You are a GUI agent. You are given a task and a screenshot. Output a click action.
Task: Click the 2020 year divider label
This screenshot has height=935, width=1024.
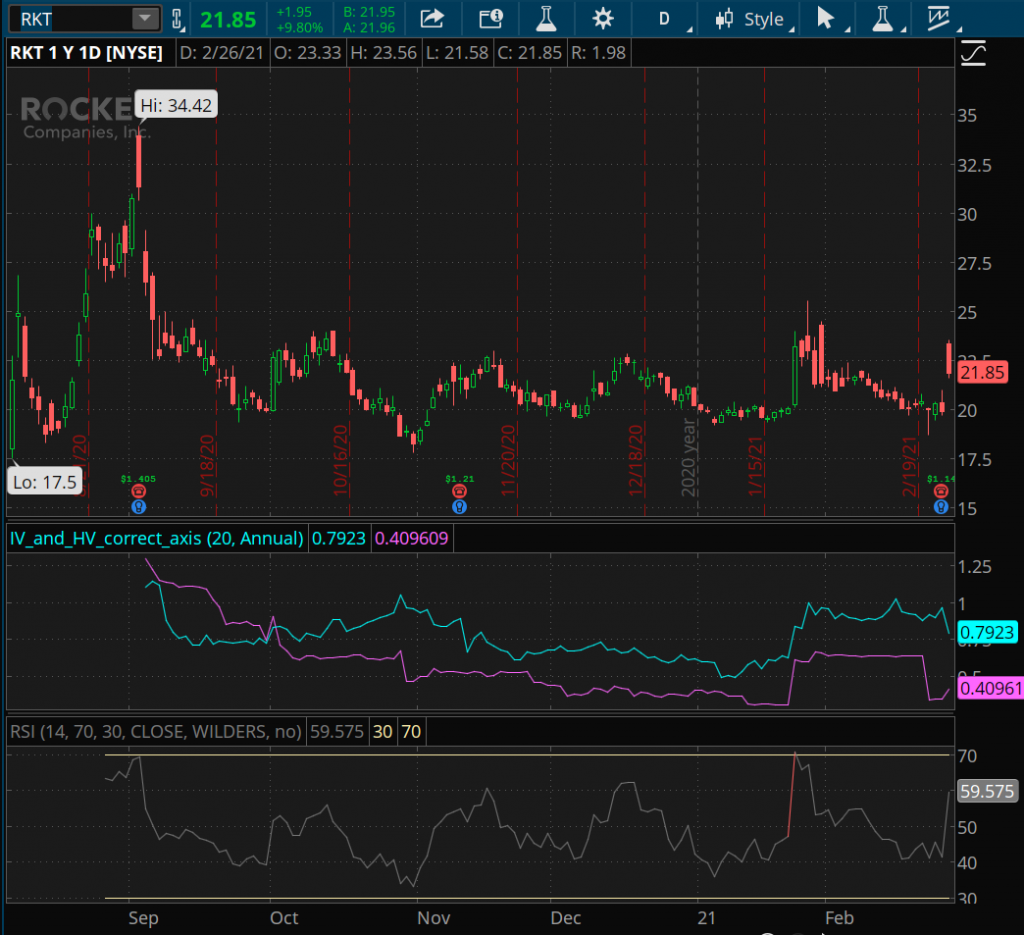coord(688,457)
